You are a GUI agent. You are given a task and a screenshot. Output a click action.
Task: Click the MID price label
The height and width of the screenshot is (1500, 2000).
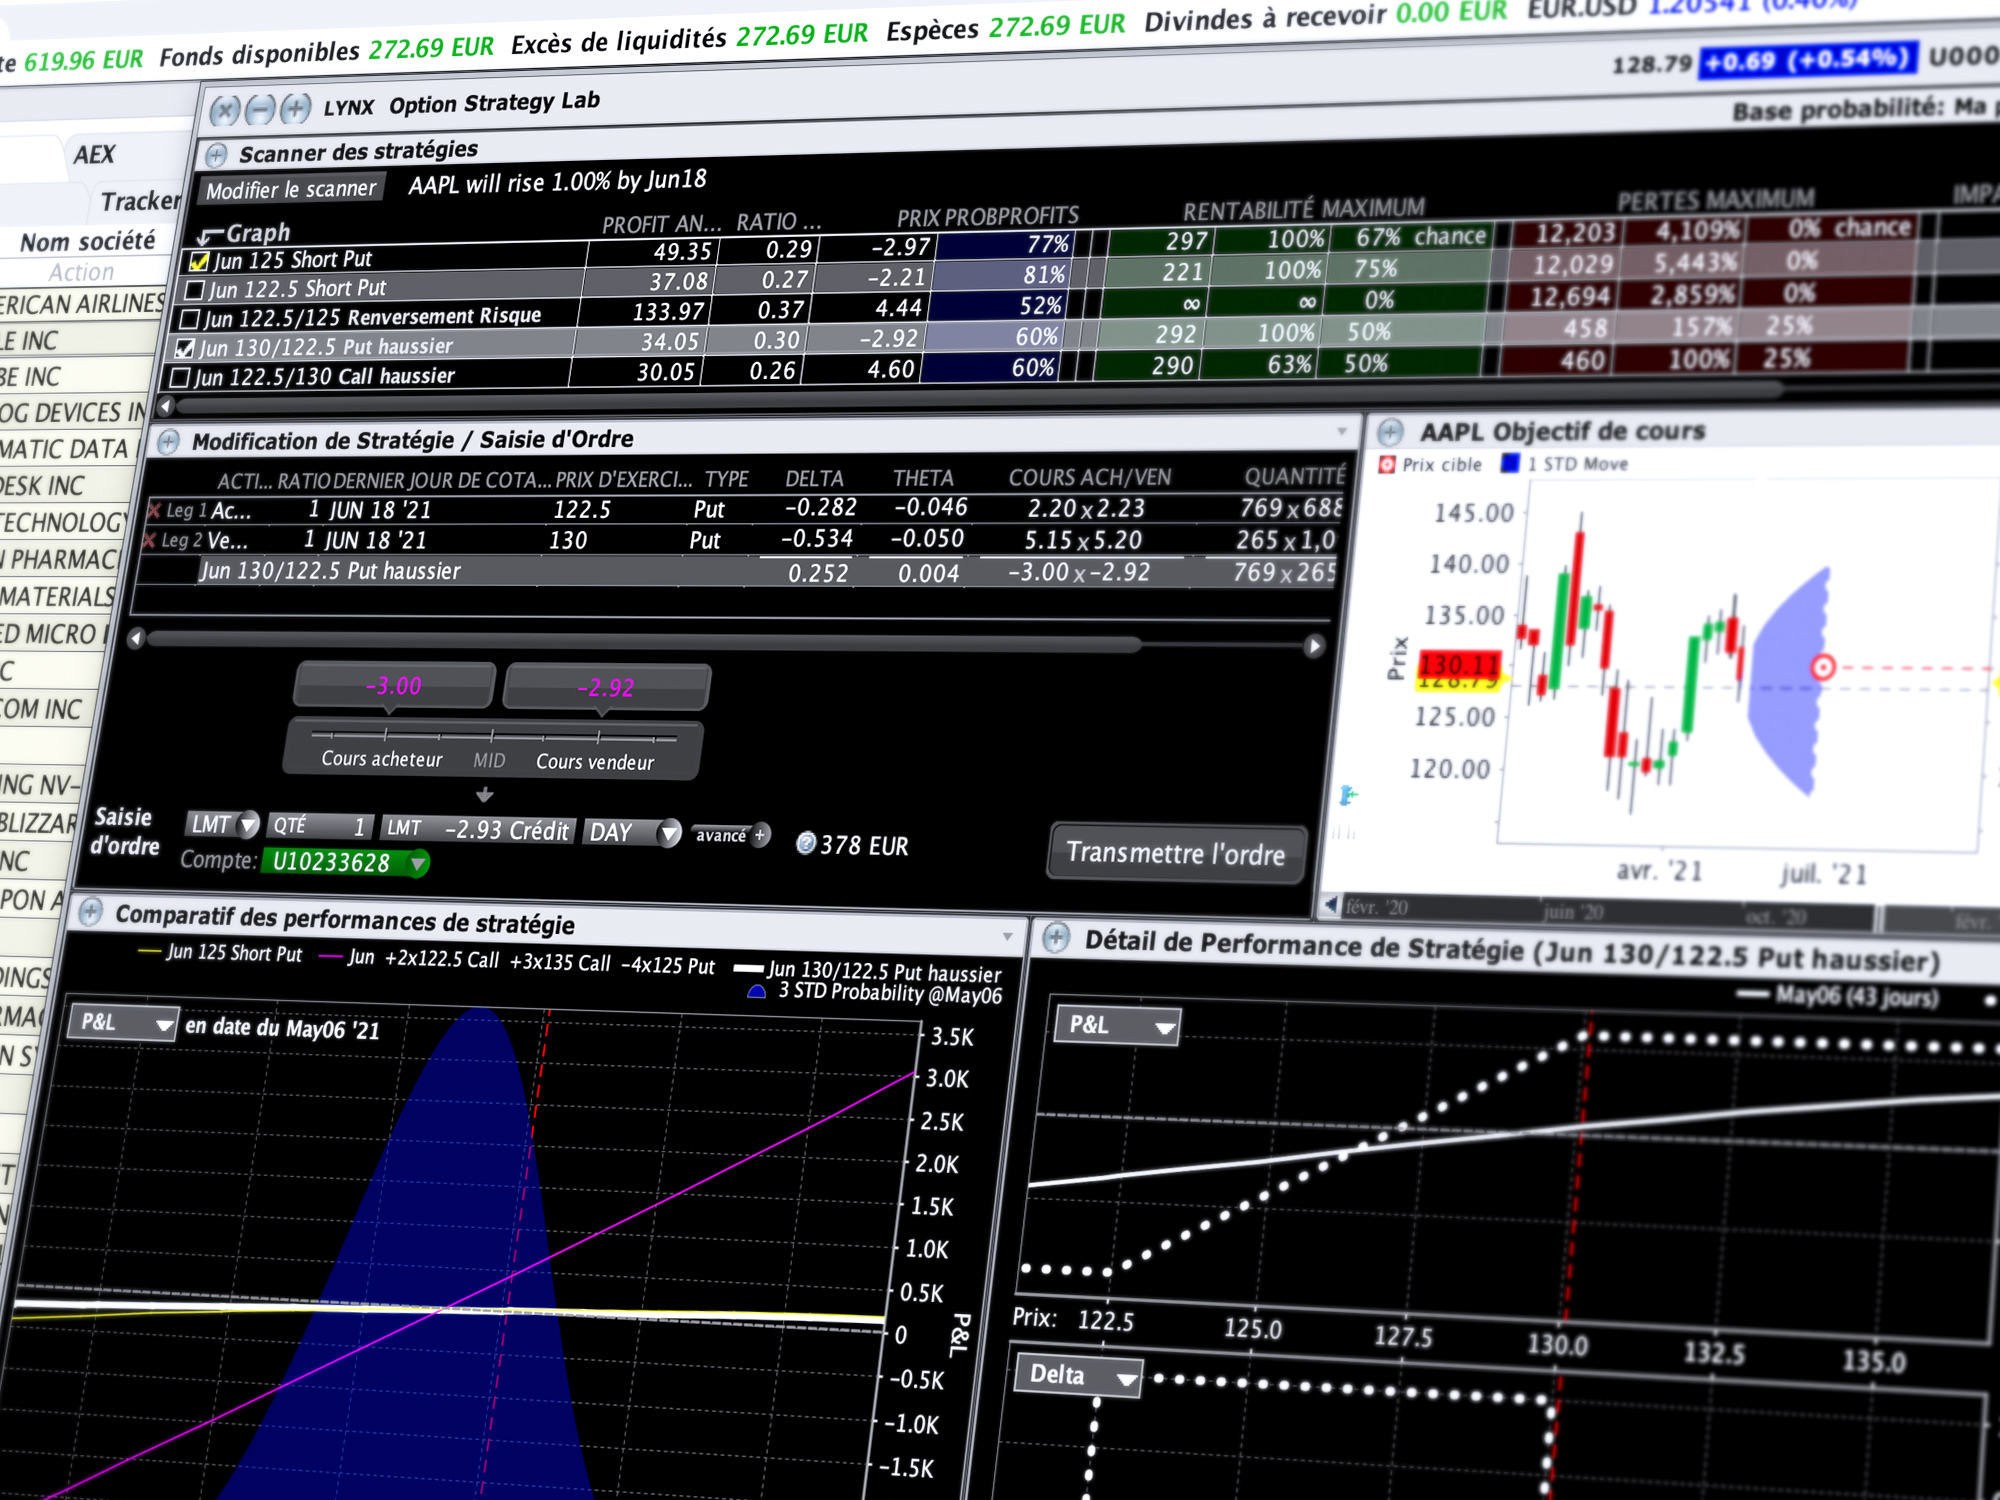click(x=489, y=761)
